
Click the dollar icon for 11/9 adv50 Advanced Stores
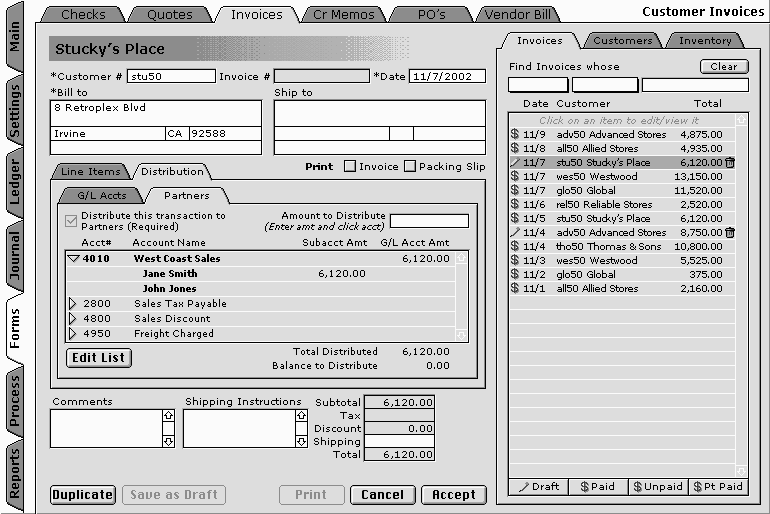[515, 134]
